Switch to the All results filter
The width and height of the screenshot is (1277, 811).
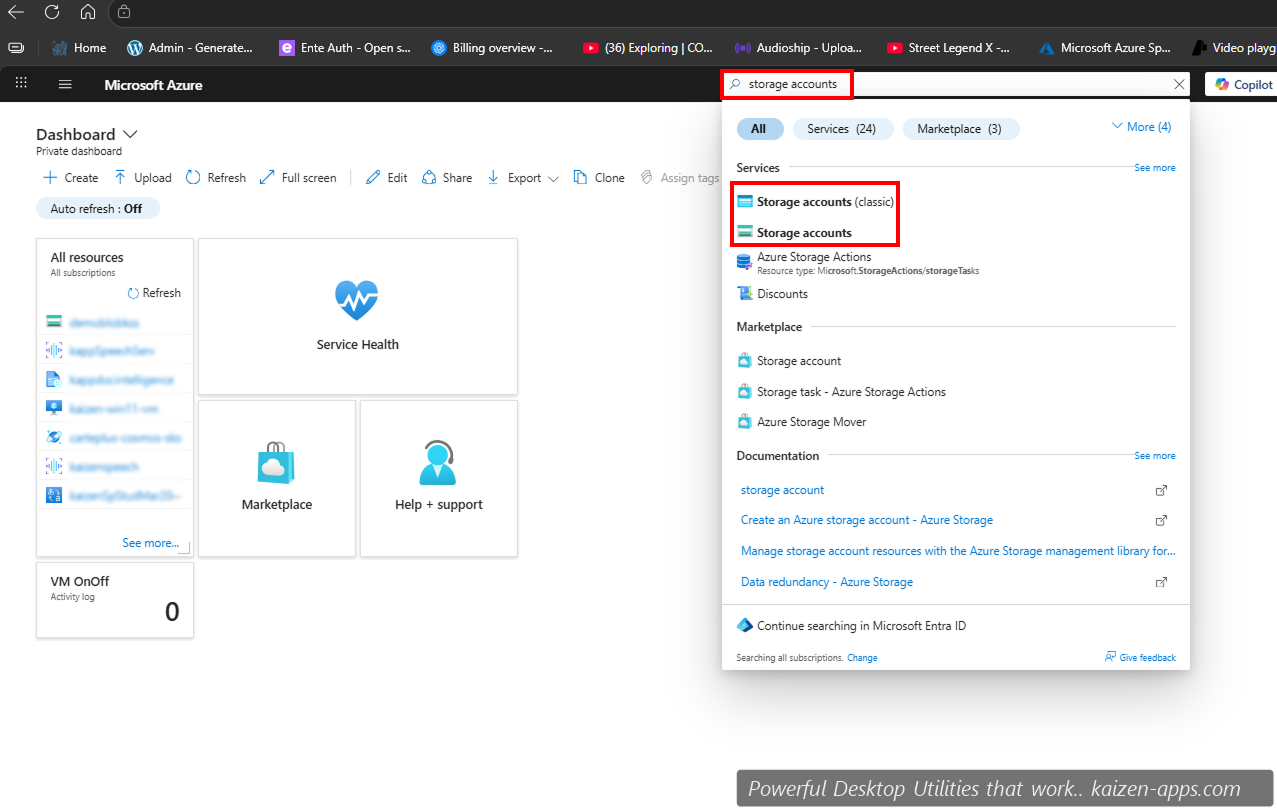(x=760, y=128)
